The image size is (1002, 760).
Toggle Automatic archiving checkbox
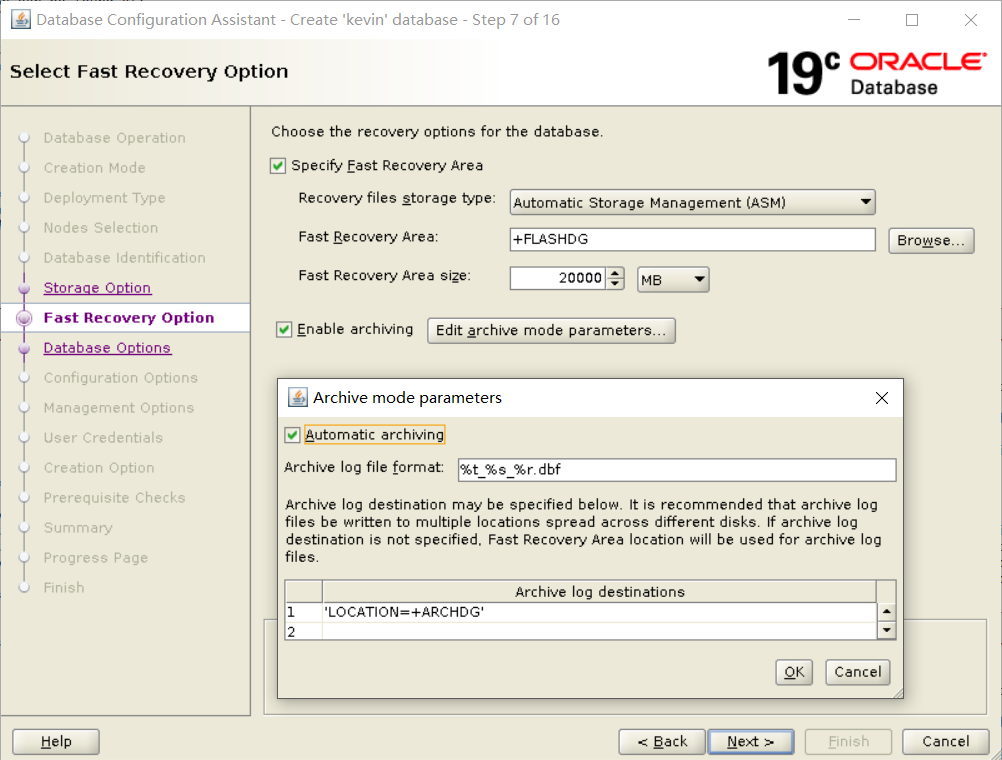tap(292, 435)
